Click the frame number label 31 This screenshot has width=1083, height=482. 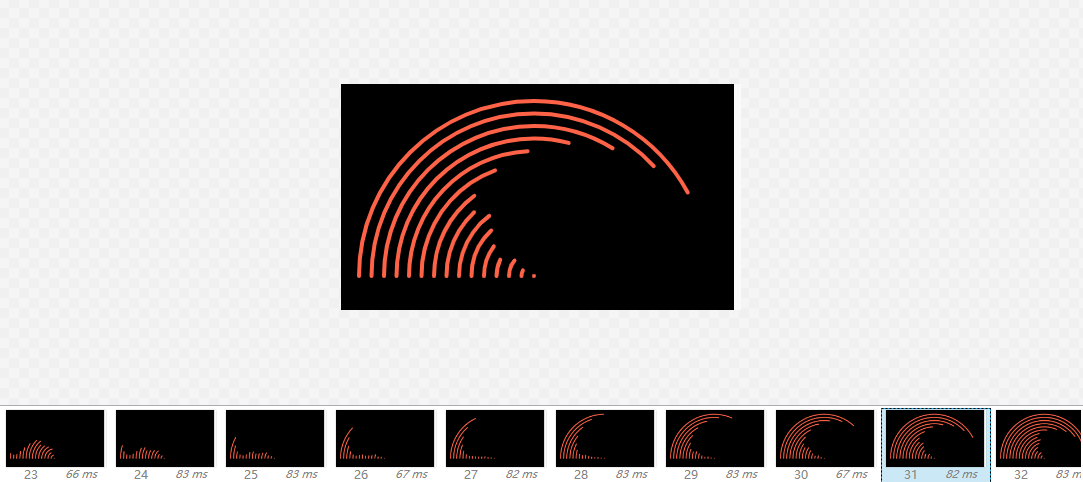tap(910, 475)
